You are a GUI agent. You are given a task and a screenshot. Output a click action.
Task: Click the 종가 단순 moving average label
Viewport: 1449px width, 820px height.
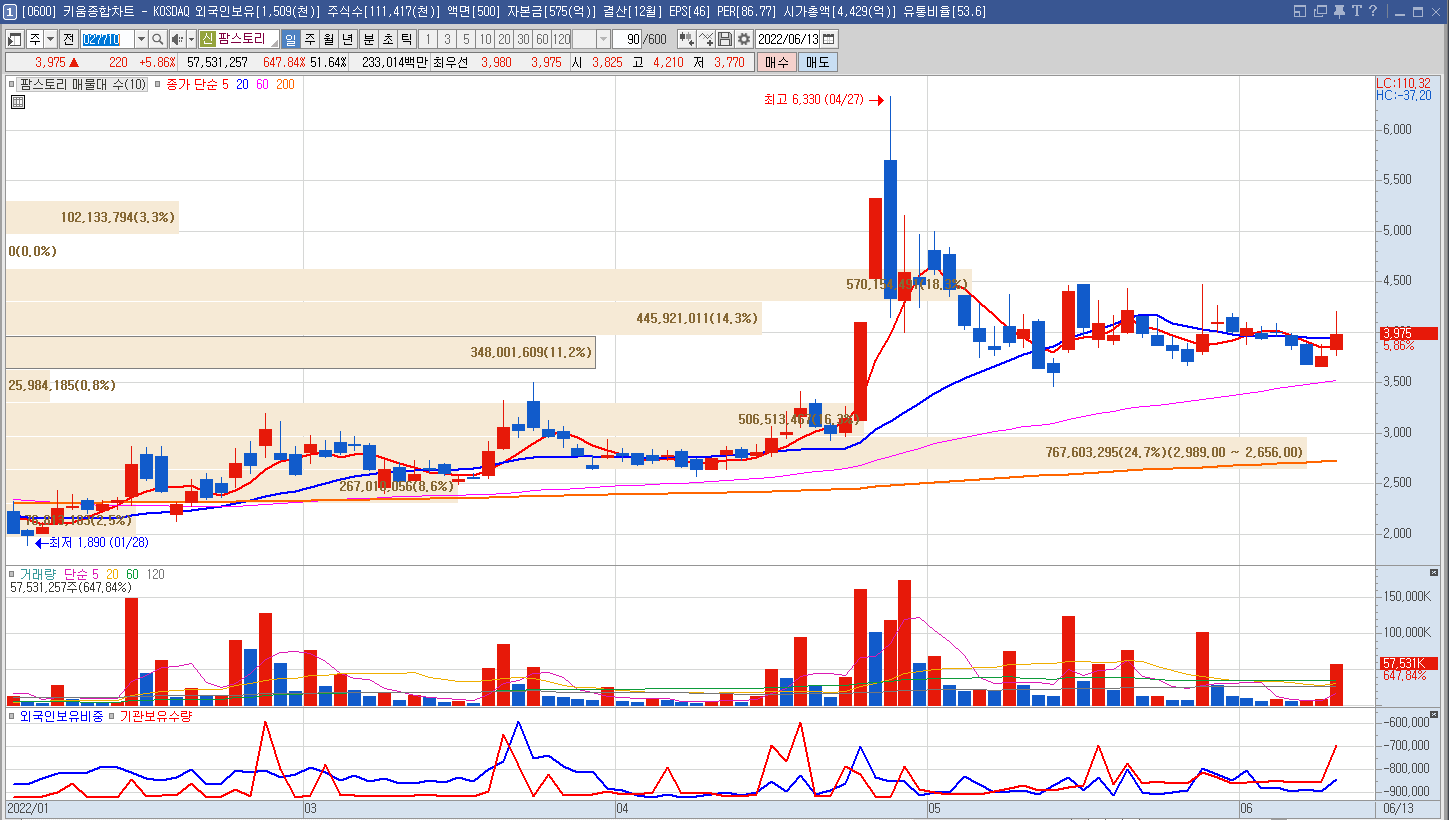pos(192,85)
